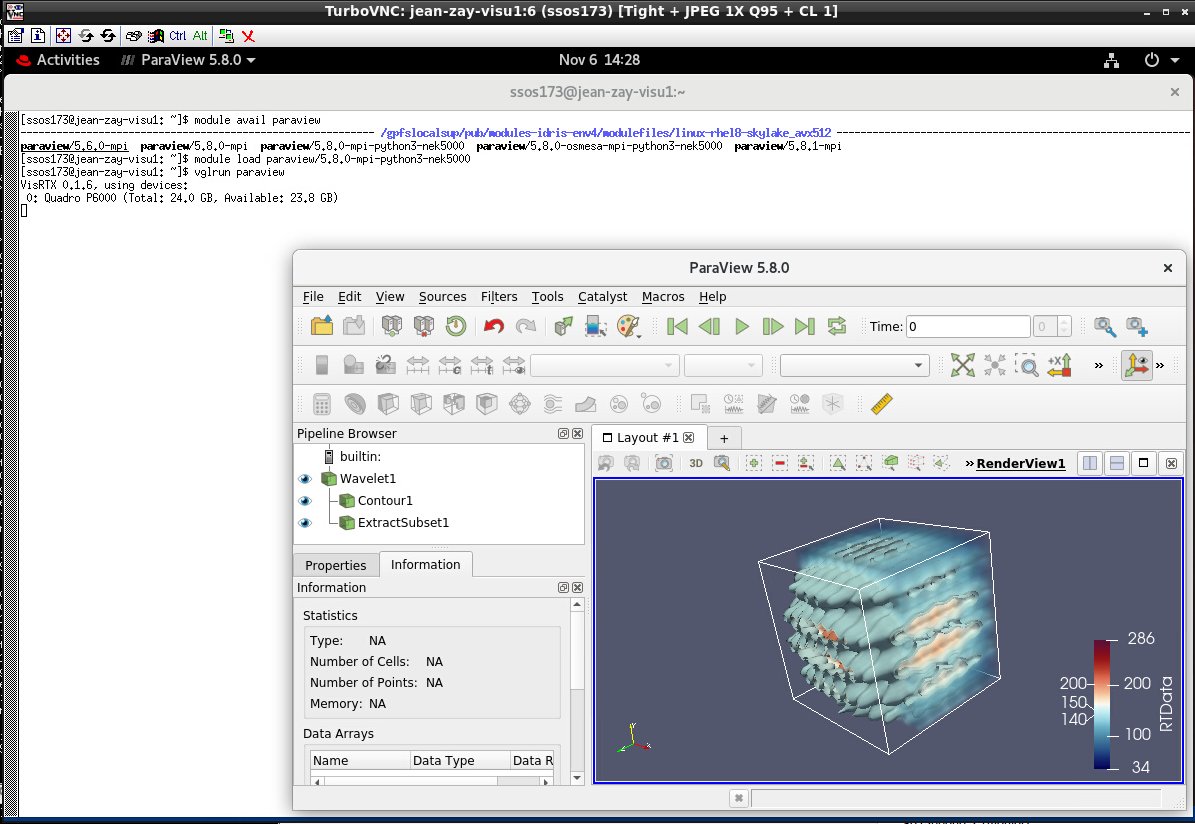Open the Filters menu

[499, 297]
